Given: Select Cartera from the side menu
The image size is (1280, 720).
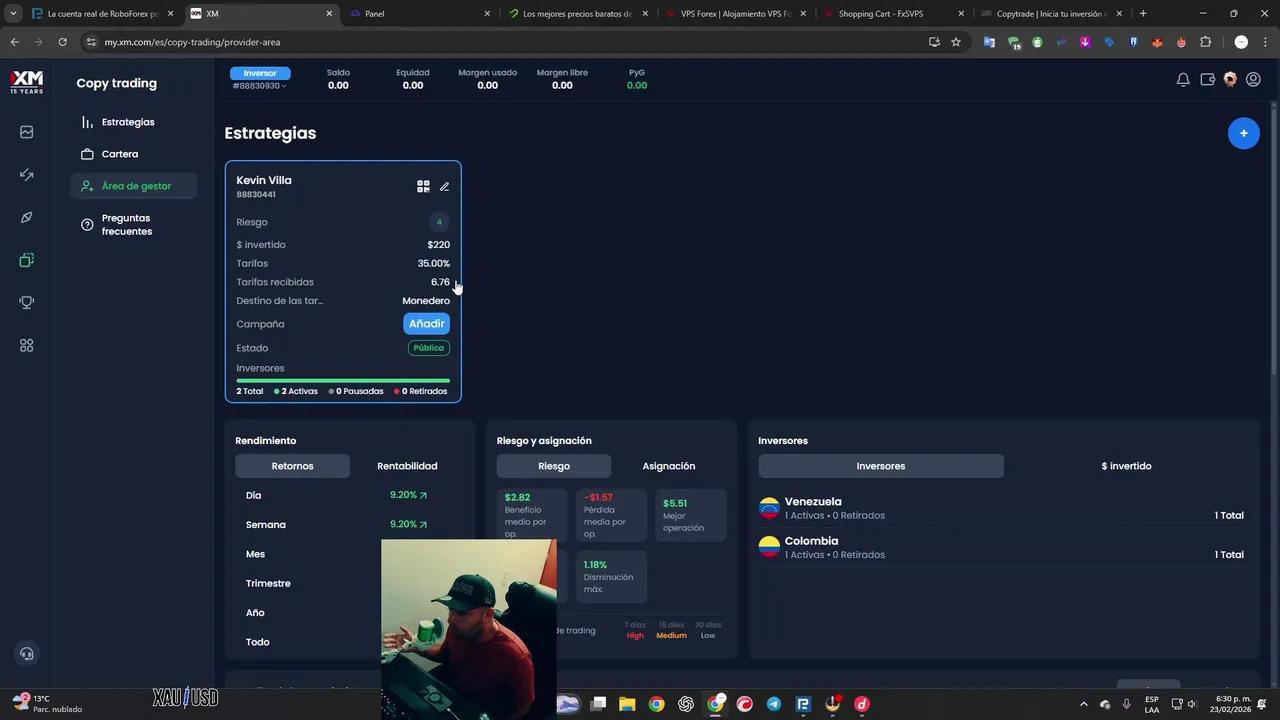Looking at the screenshot, I should 120,154.
